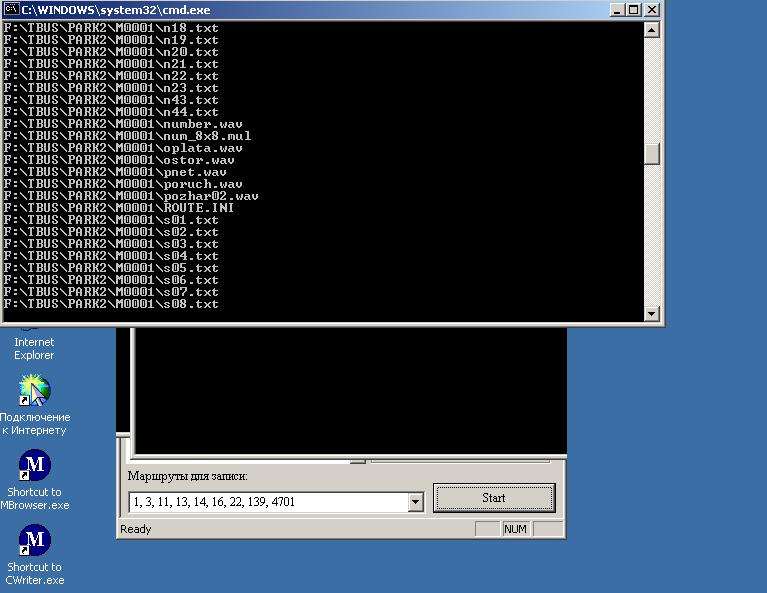The width and height of the screenshot is (767, 593).
Task: Maximize the cmd.exe window
Action: (x=633, y=10)
